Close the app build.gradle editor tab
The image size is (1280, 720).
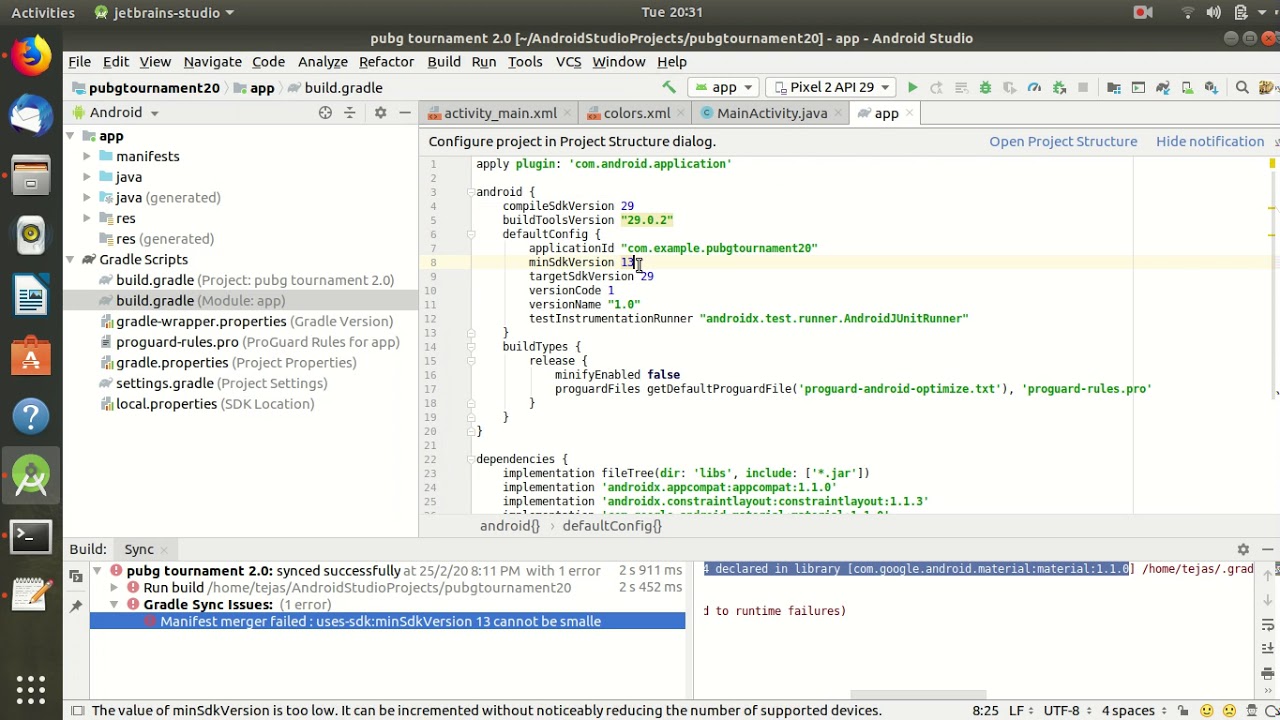[910, 113]
